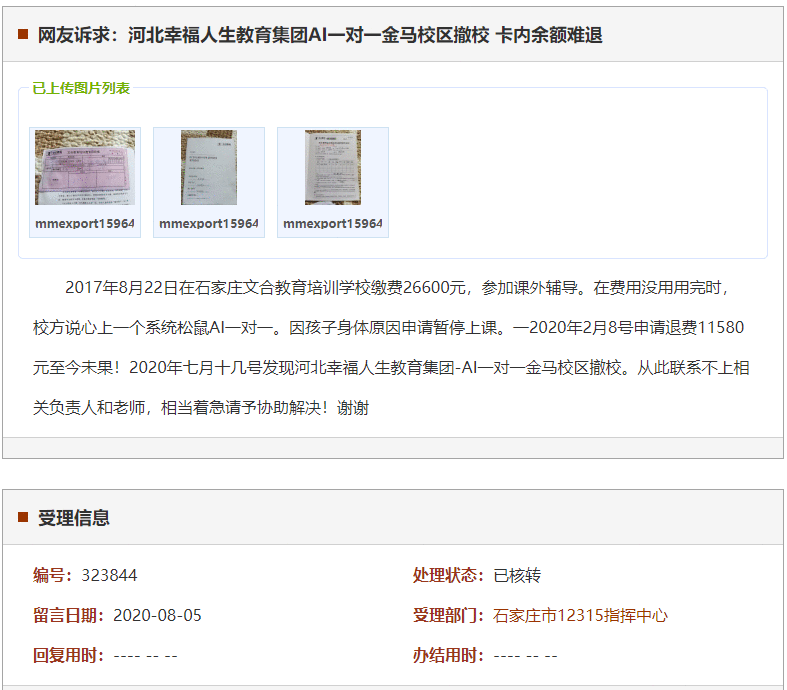Click the 留言日期 label

(x=68, y=615)
